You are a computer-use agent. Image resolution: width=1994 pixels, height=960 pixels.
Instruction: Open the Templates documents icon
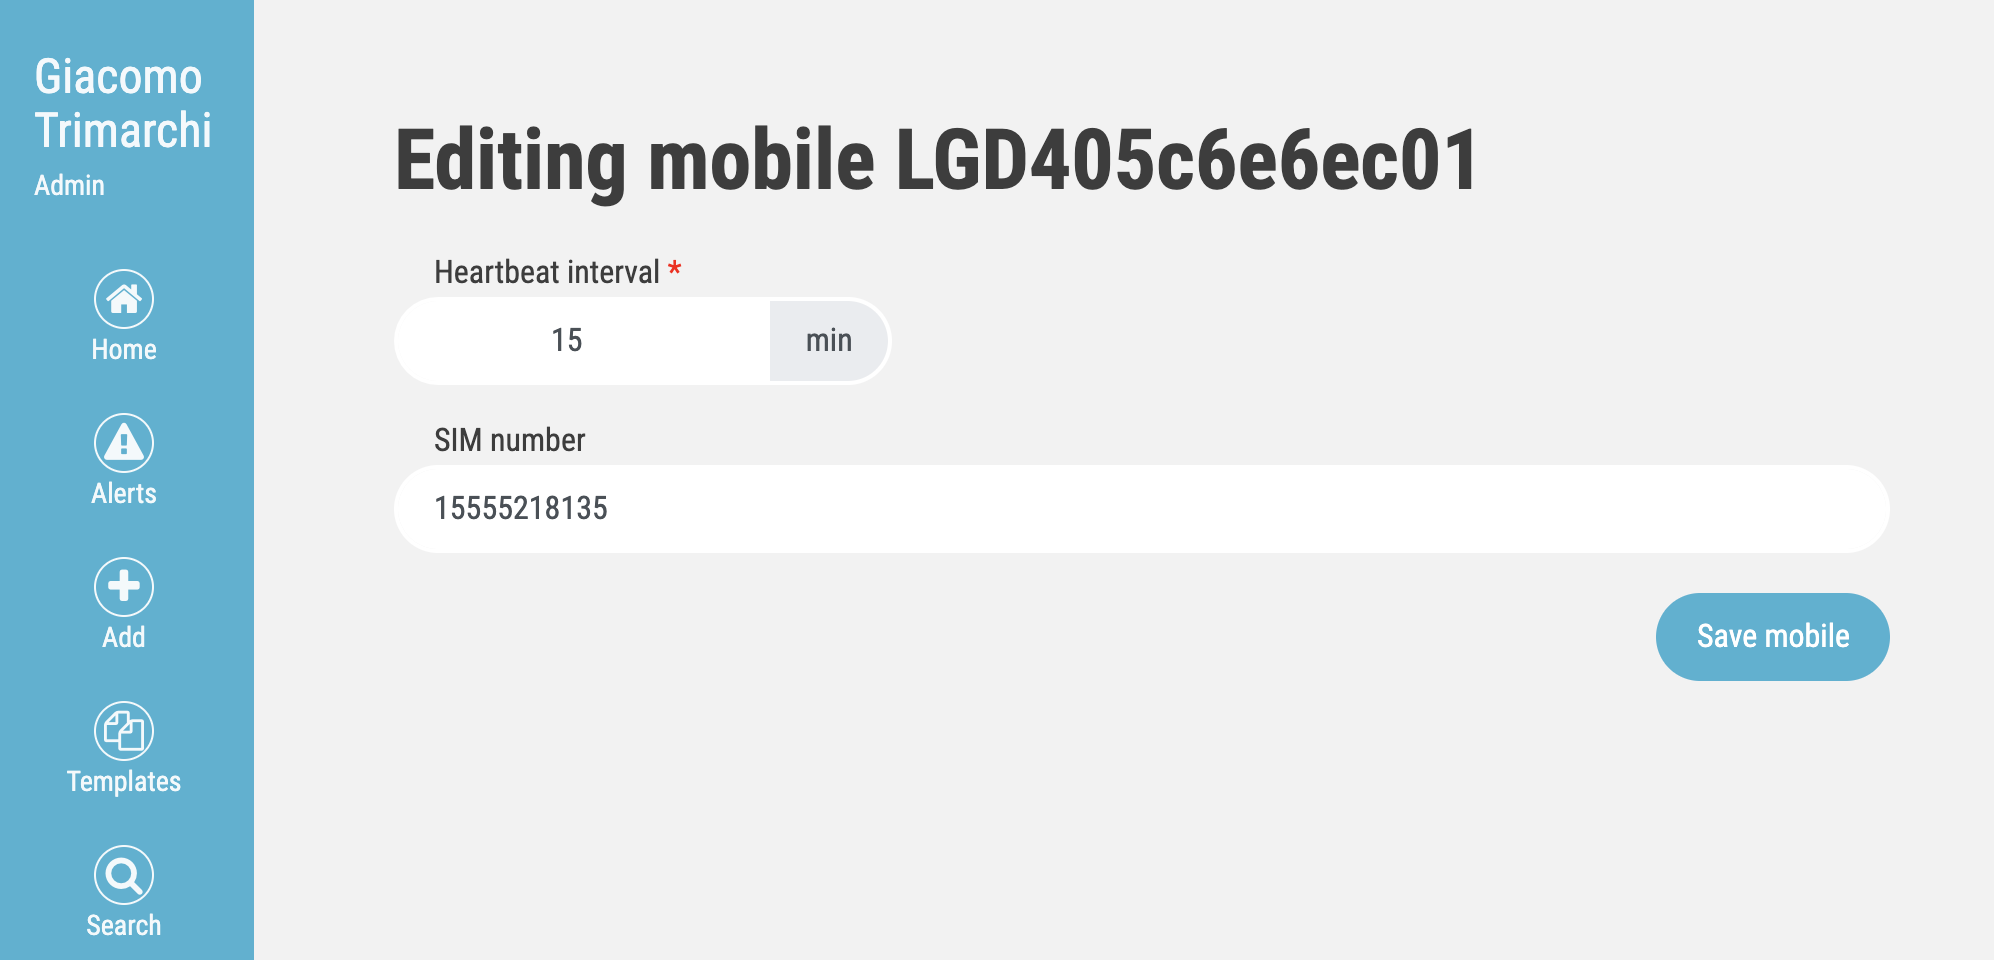click(124, 731)
